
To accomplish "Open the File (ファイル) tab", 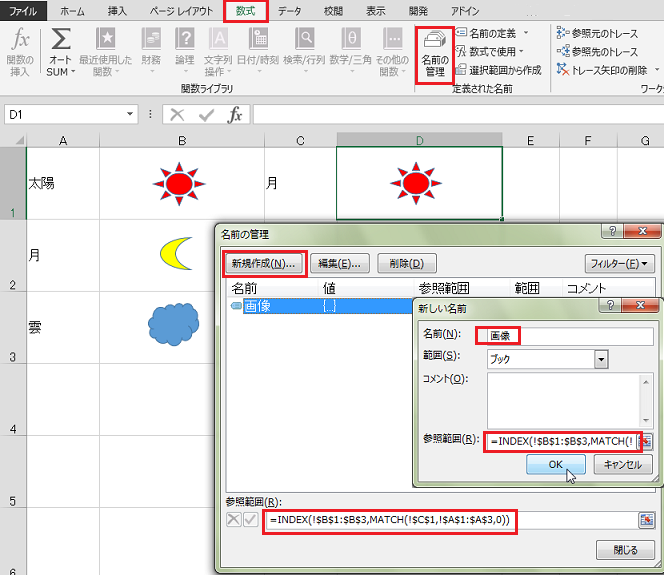I will tap(22, 11).
